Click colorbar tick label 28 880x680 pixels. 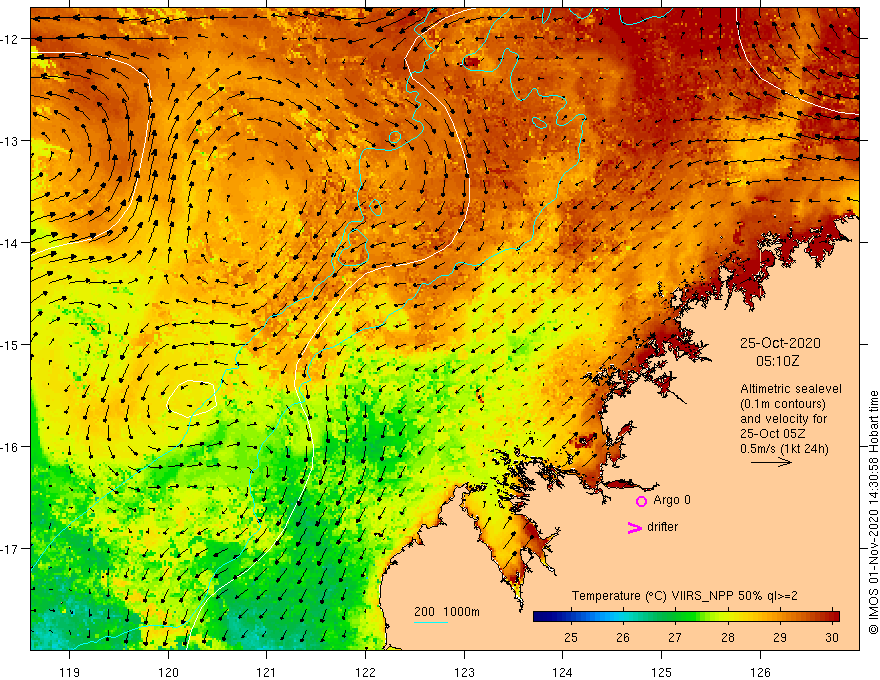[728, 637]
